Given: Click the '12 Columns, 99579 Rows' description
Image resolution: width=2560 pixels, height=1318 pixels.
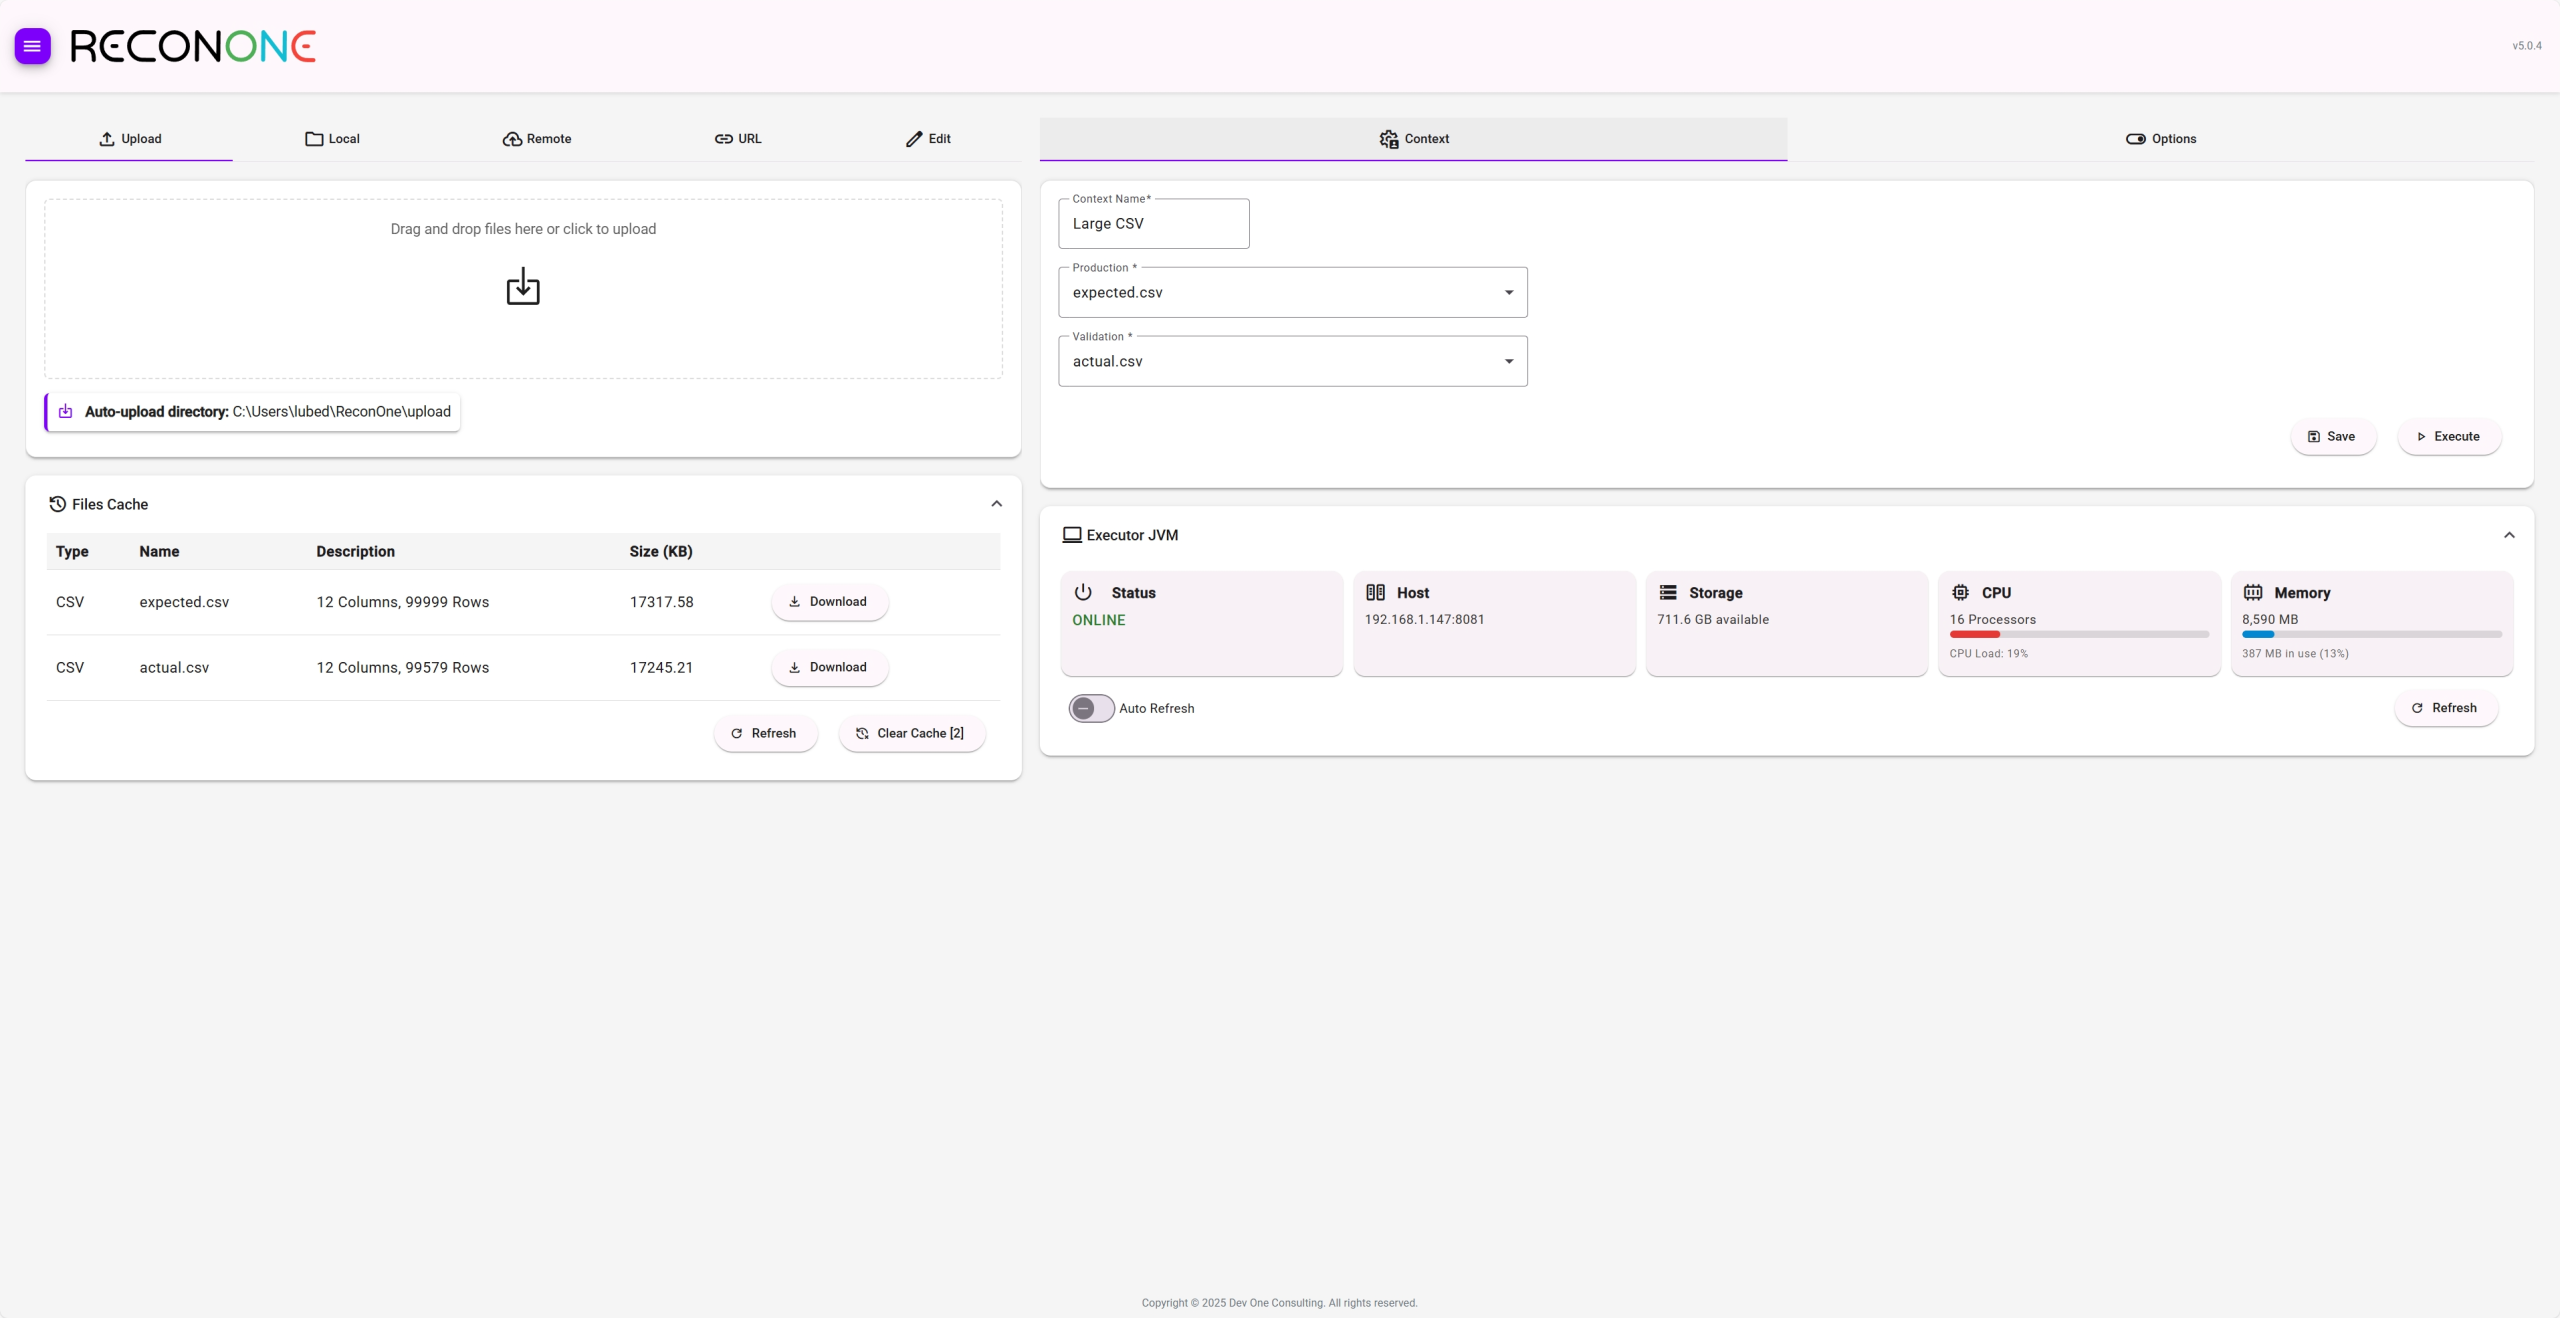Looking at the screenshot, I should pos(403,668).
